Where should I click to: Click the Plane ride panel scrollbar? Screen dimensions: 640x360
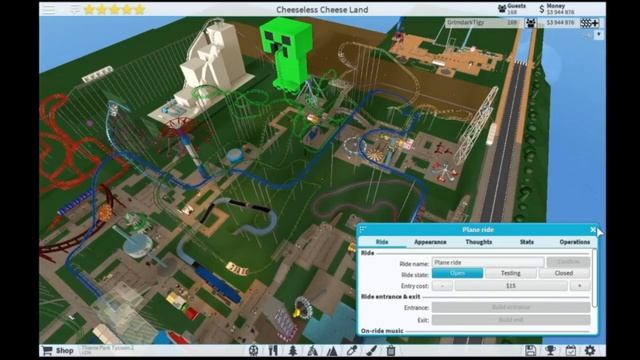pos(595,278)
